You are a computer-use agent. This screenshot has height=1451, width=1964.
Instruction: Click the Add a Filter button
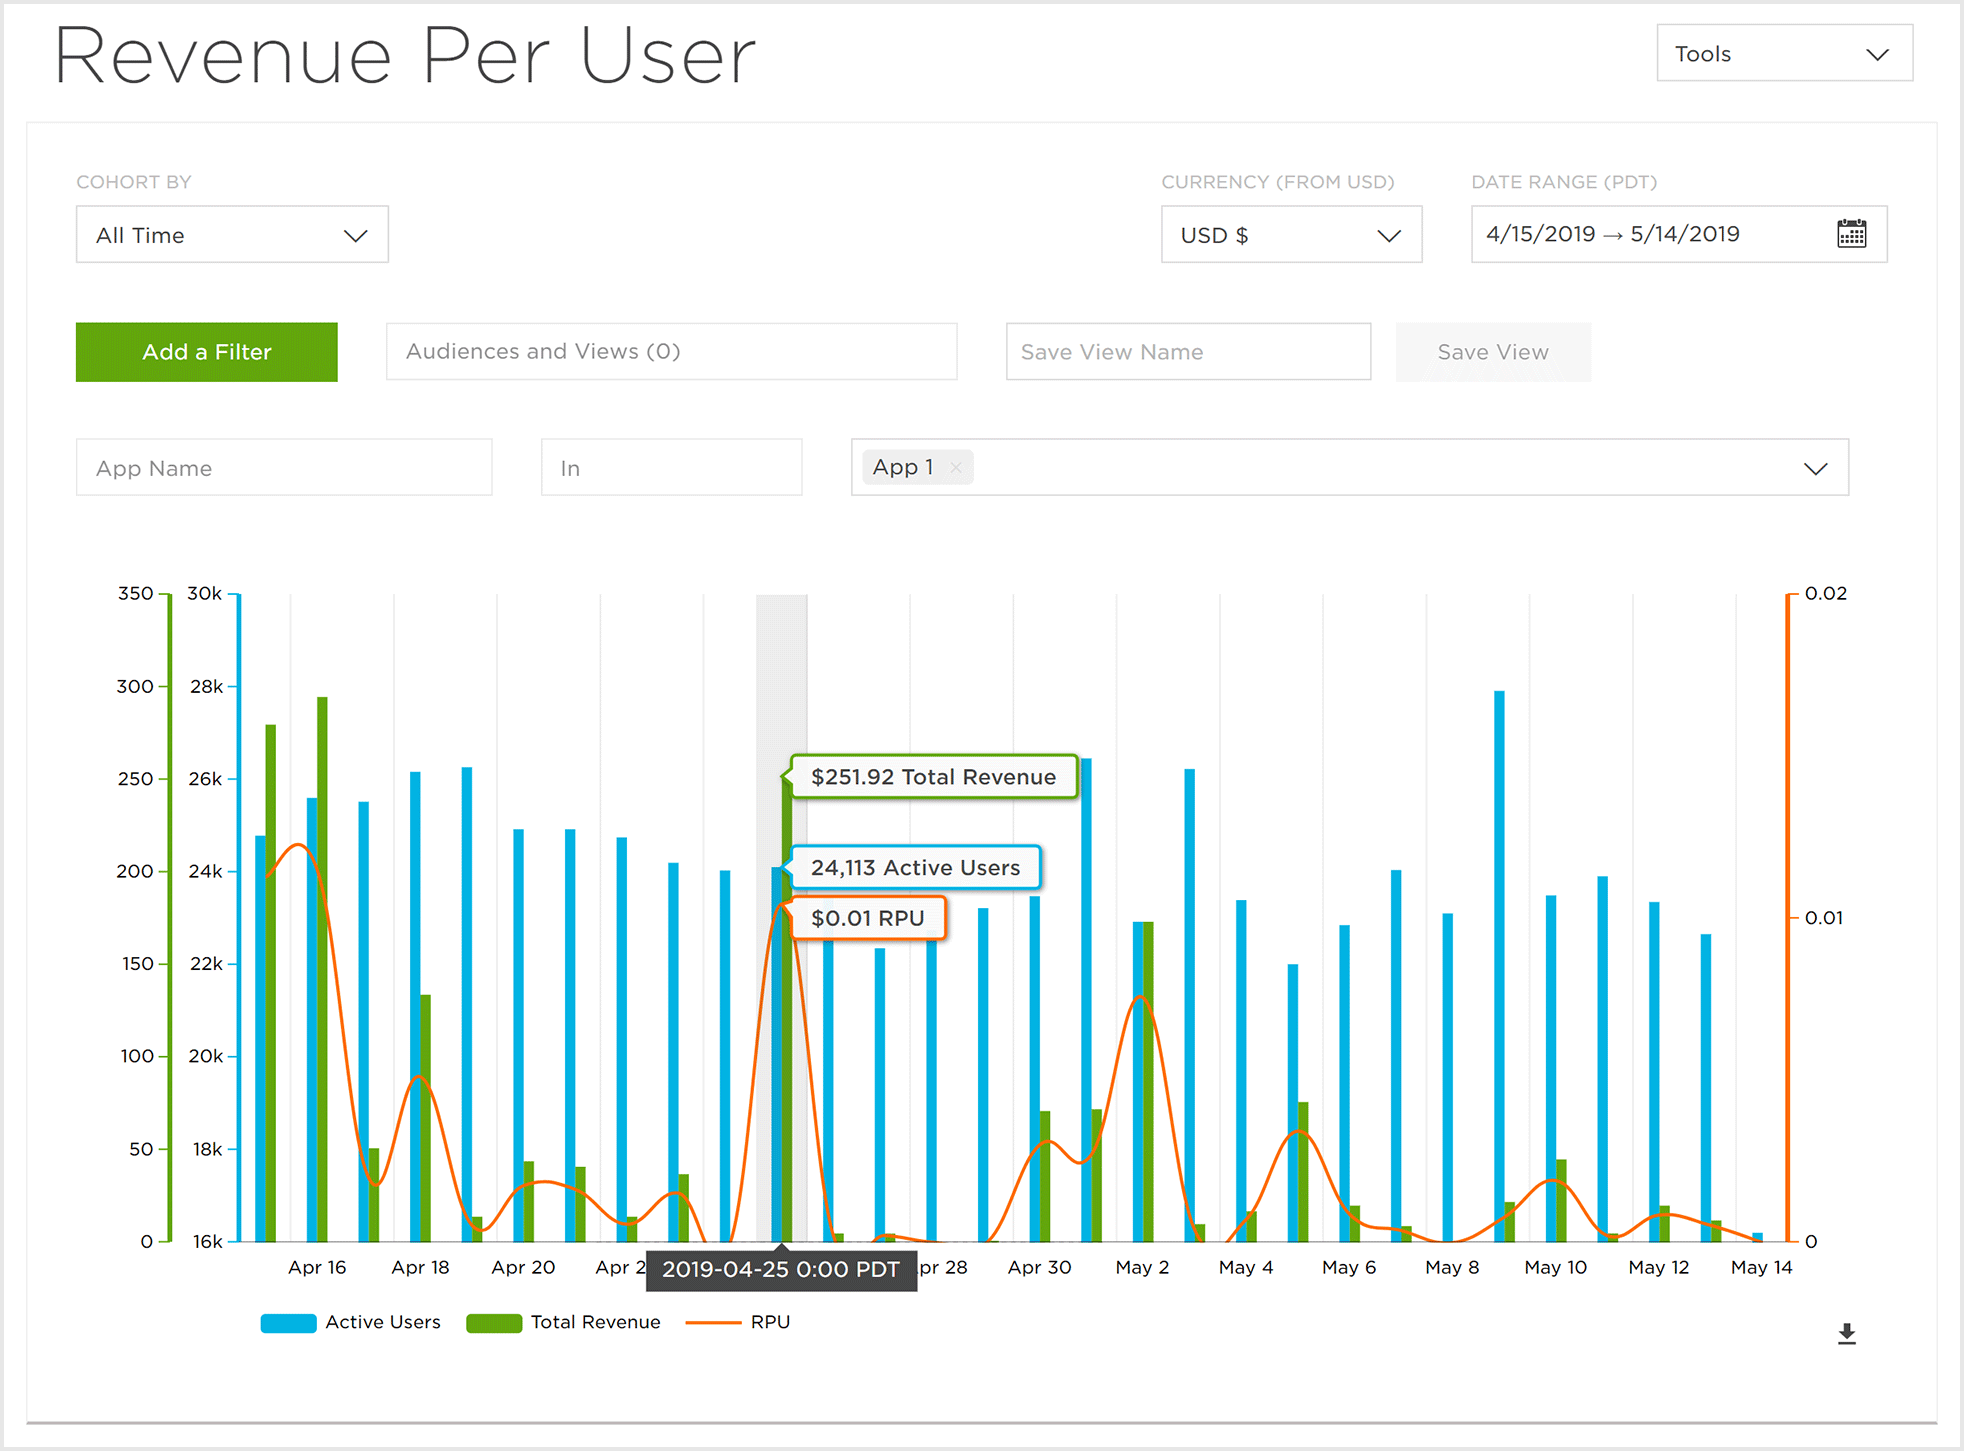click(207, 352)
